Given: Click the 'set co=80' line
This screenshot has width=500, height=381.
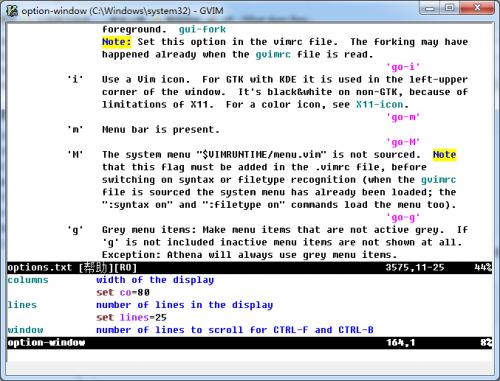Looking at the screenshot, I should click(123, 292).
